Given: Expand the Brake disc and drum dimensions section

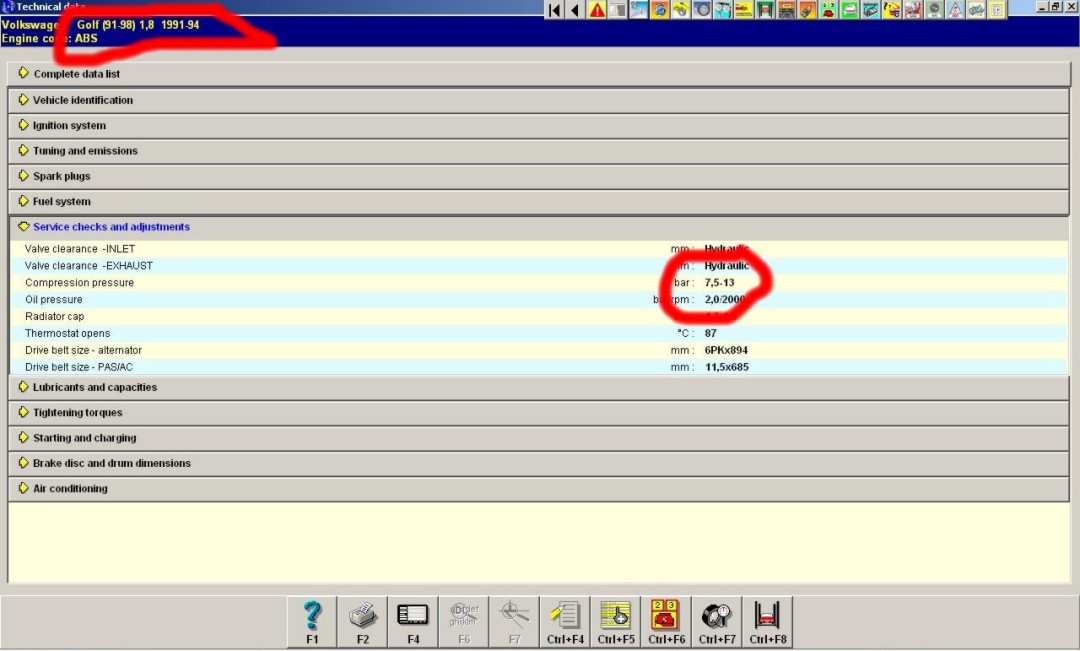Looking at the screenshot, I should tap(111, 464).
